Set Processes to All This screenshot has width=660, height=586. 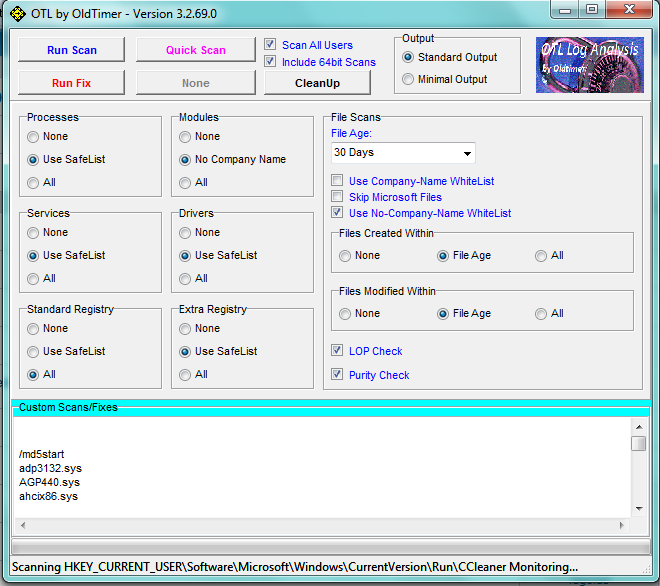point(33,183)
